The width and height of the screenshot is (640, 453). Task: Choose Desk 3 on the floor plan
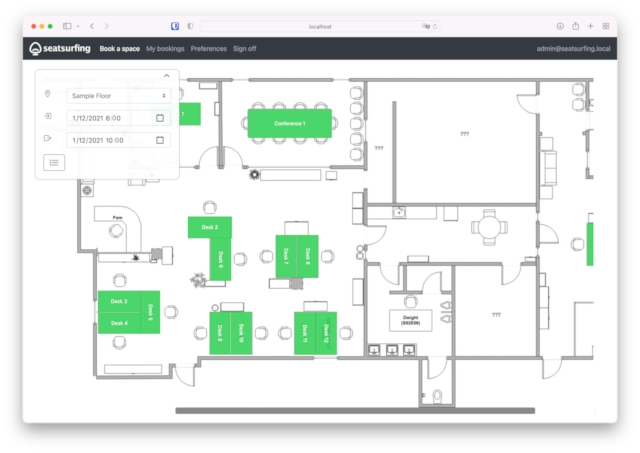[119, 301]
